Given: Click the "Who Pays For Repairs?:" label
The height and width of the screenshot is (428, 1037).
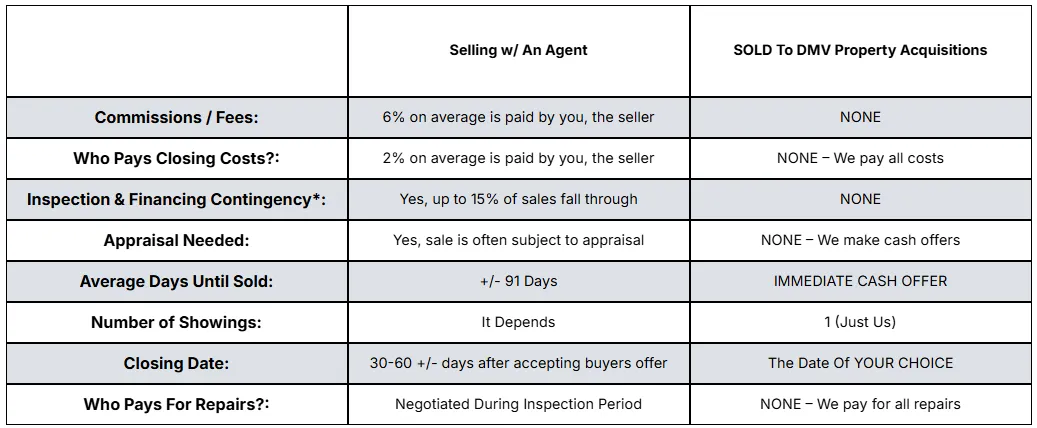Looking at the screenshot, I should [176, 405].
